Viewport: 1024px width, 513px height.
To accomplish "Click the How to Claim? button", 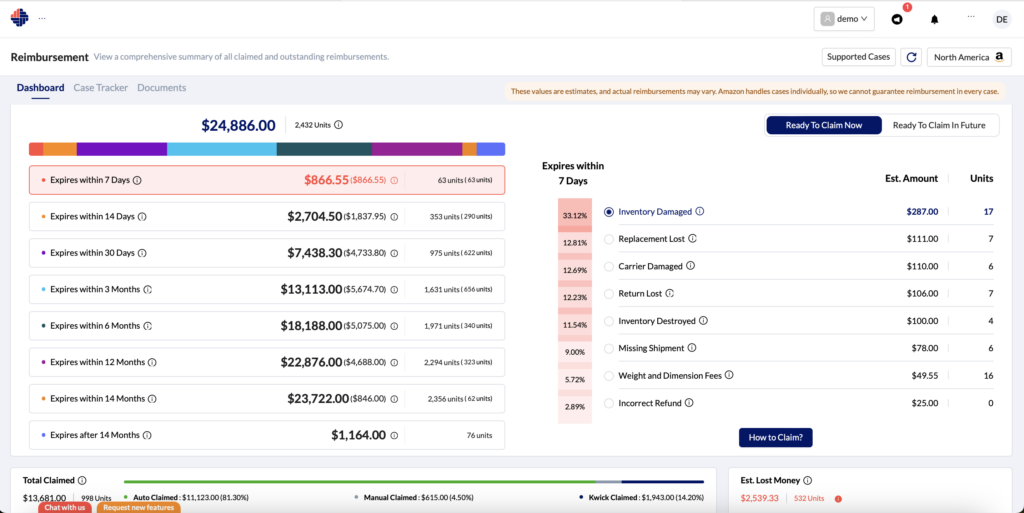I will [775, 437].
